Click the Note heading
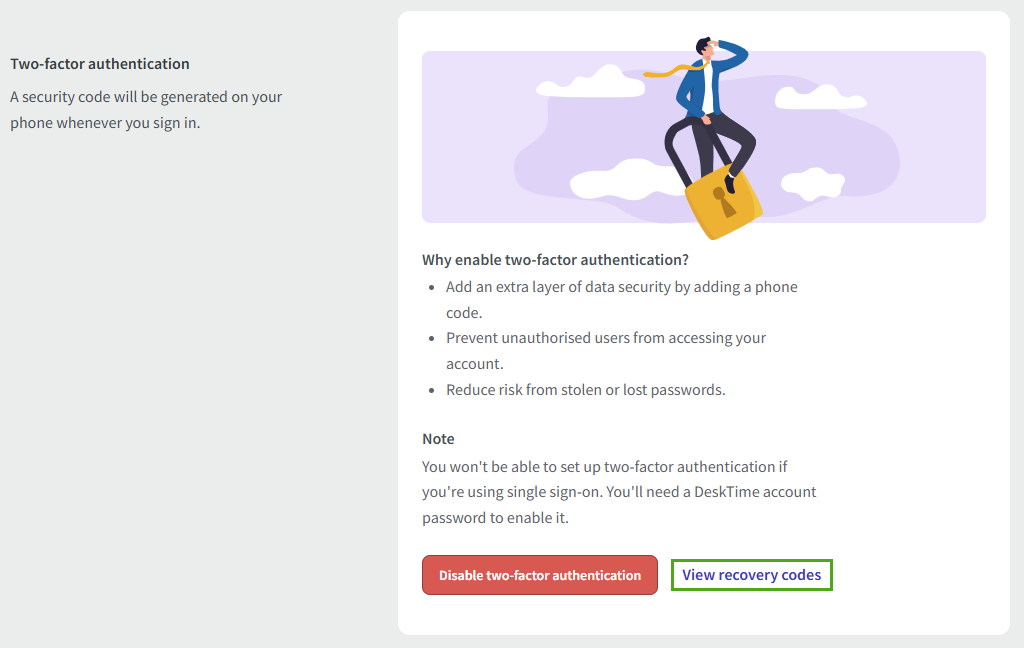 click(437, 438)
